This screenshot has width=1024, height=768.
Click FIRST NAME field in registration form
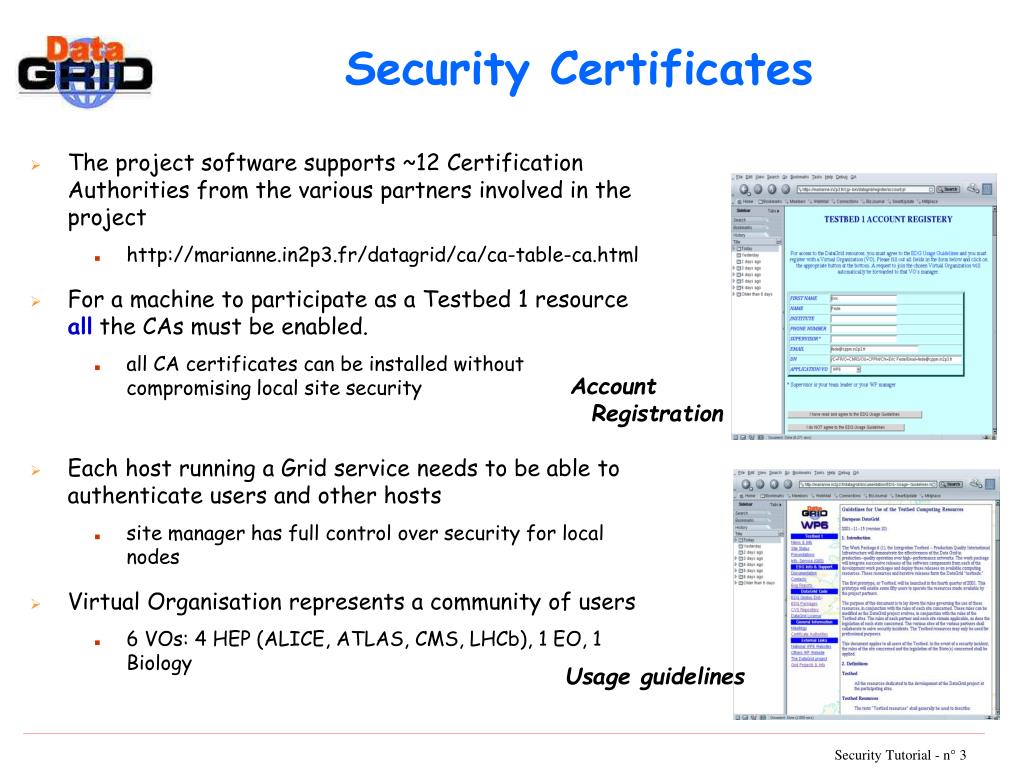pyautogui.click(x=863, y=298)
